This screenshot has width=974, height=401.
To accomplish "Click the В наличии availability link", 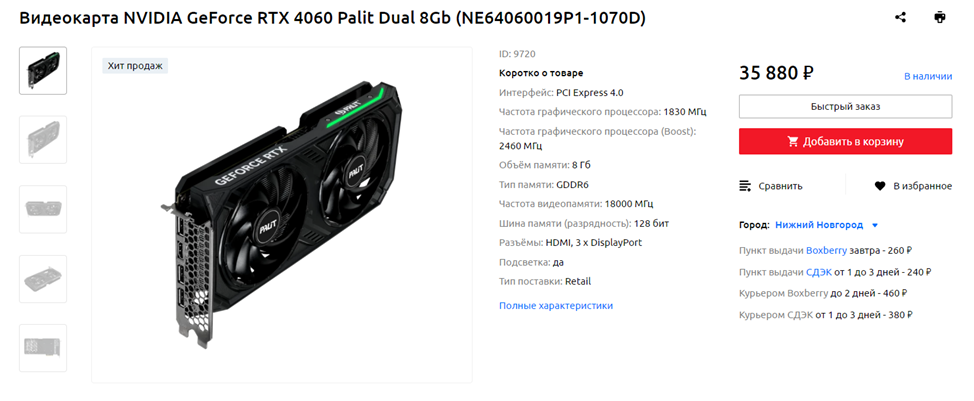I will tap(928, 76).
